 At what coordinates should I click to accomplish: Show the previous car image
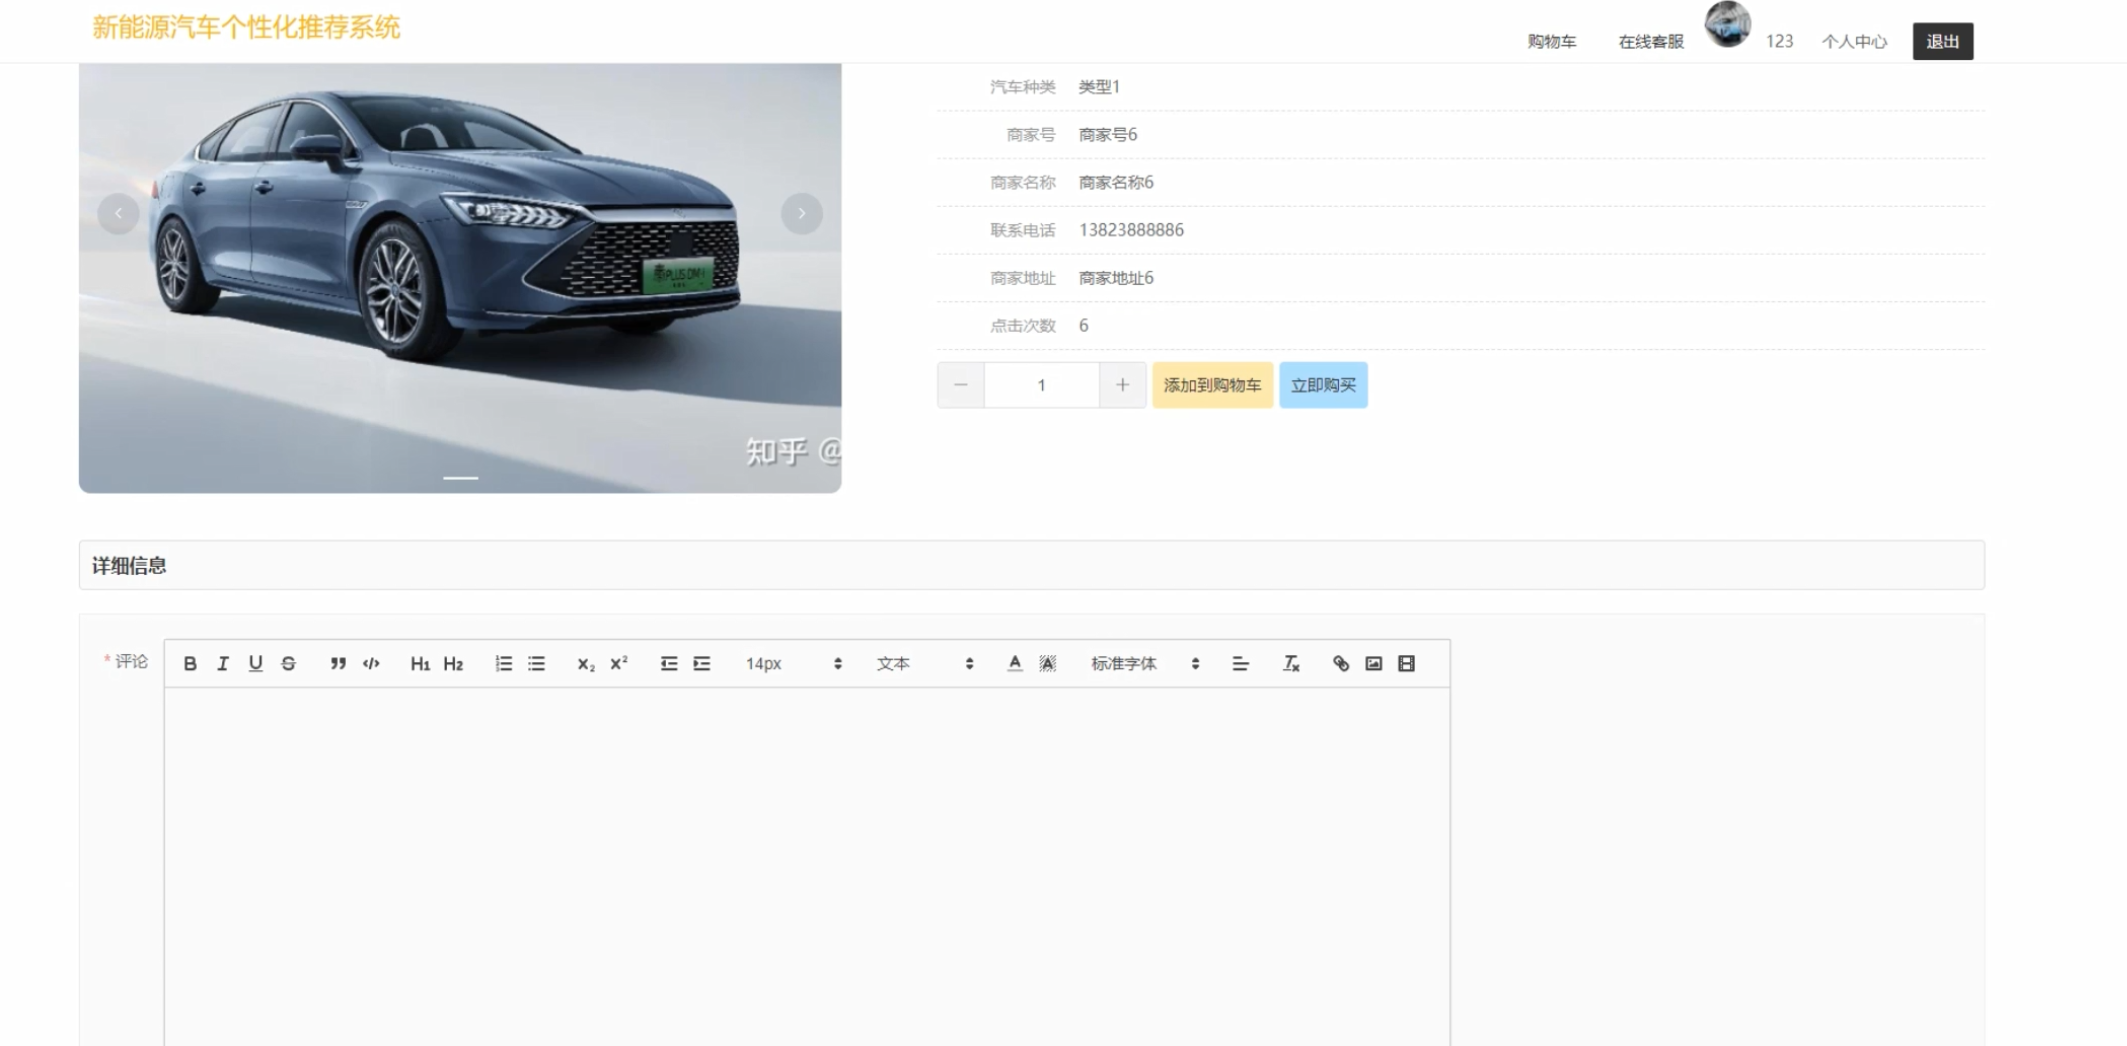[x=118, y=213]
